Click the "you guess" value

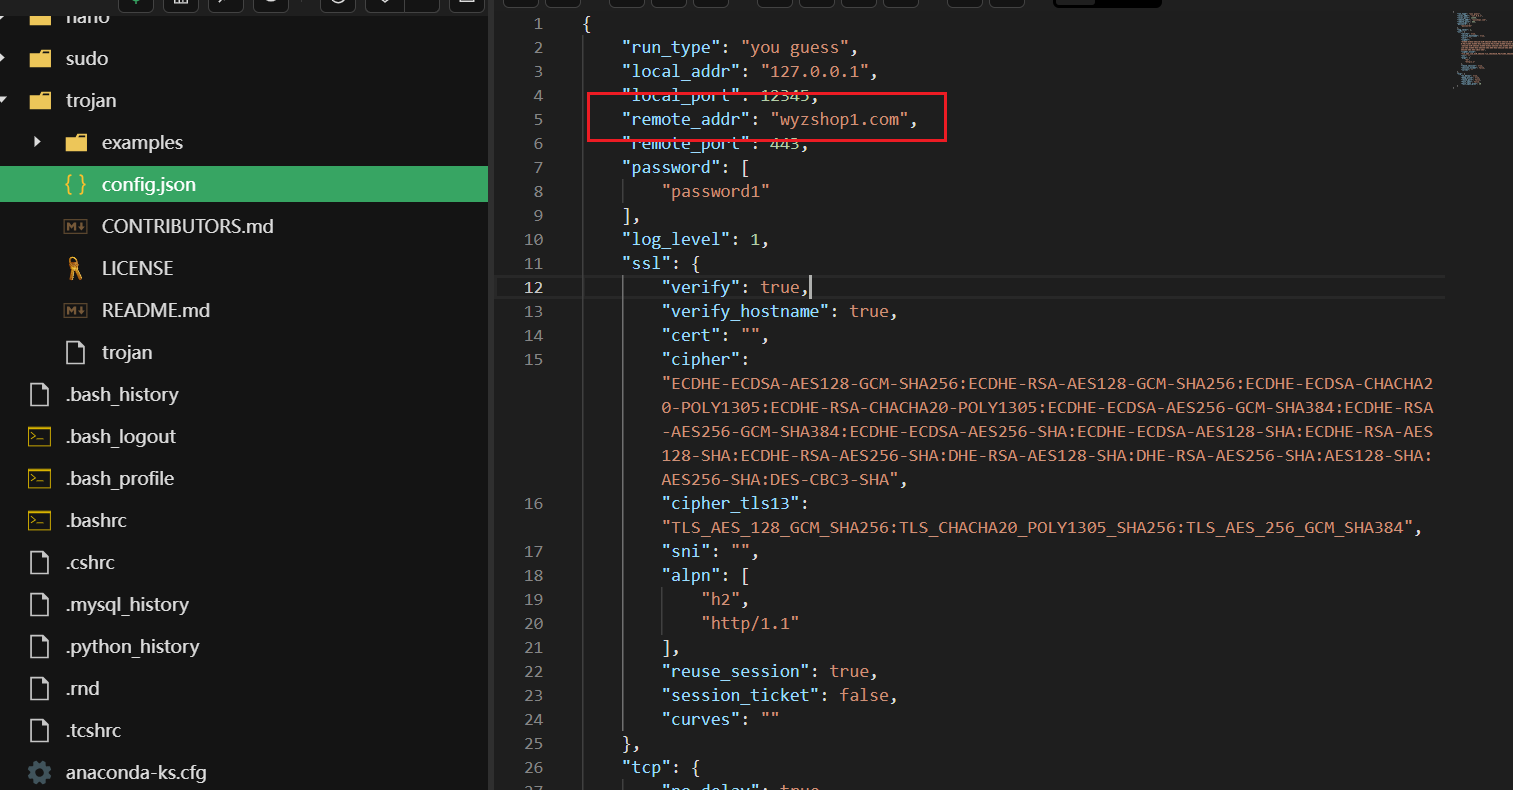795,47
